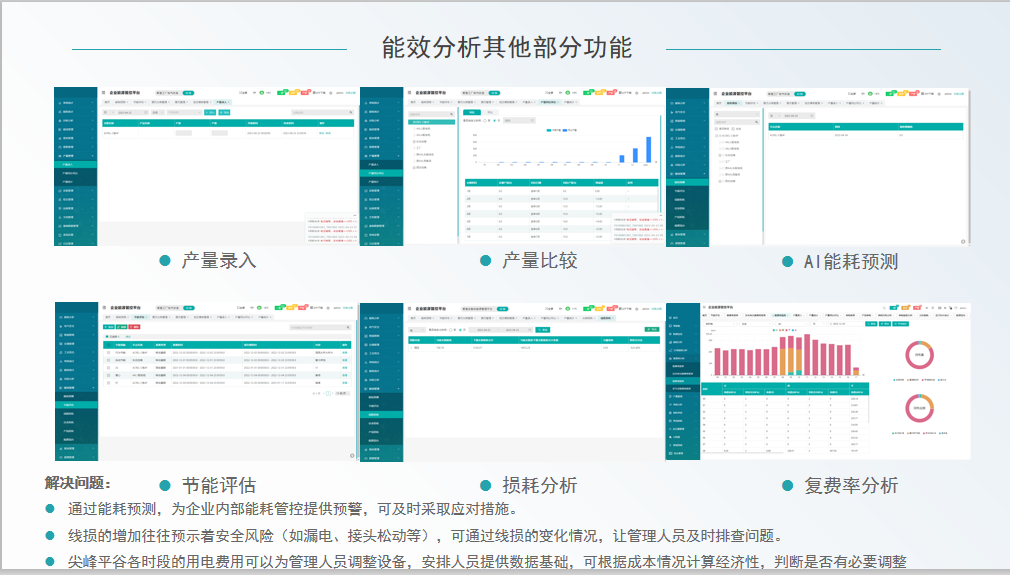The height and width of the screenshot is (575, 1010).
Task: Click first teal button in 产量录入 filter bar
Action: pyautogui.click(x=210, y=113)
